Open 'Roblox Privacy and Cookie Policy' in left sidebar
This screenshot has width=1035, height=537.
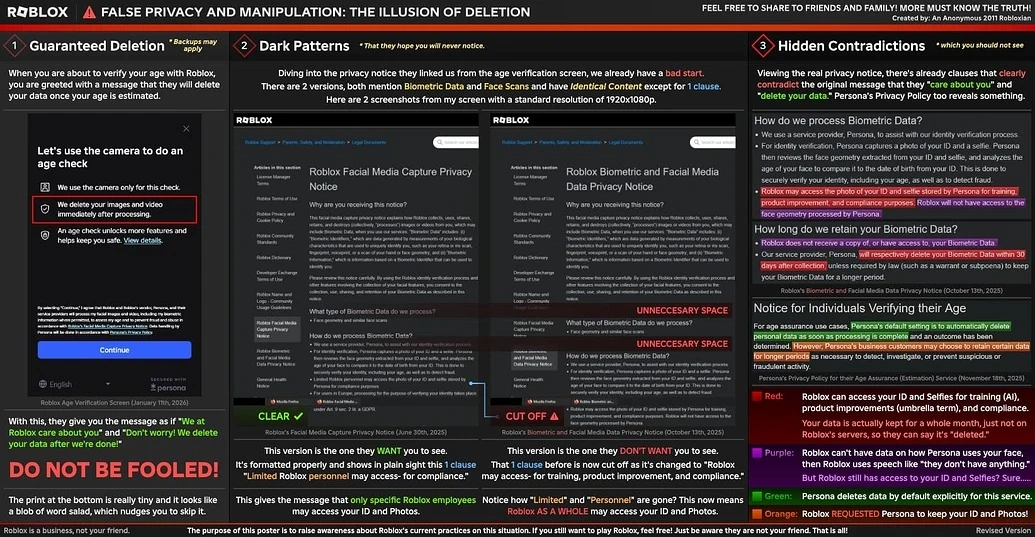point(275,217)
